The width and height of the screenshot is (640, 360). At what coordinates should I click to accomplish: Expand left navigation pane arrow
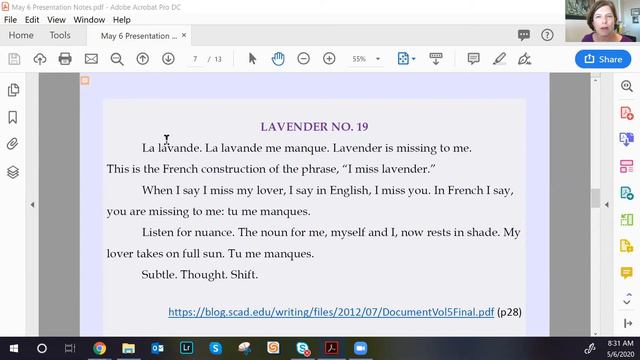[x=32, y=204]
